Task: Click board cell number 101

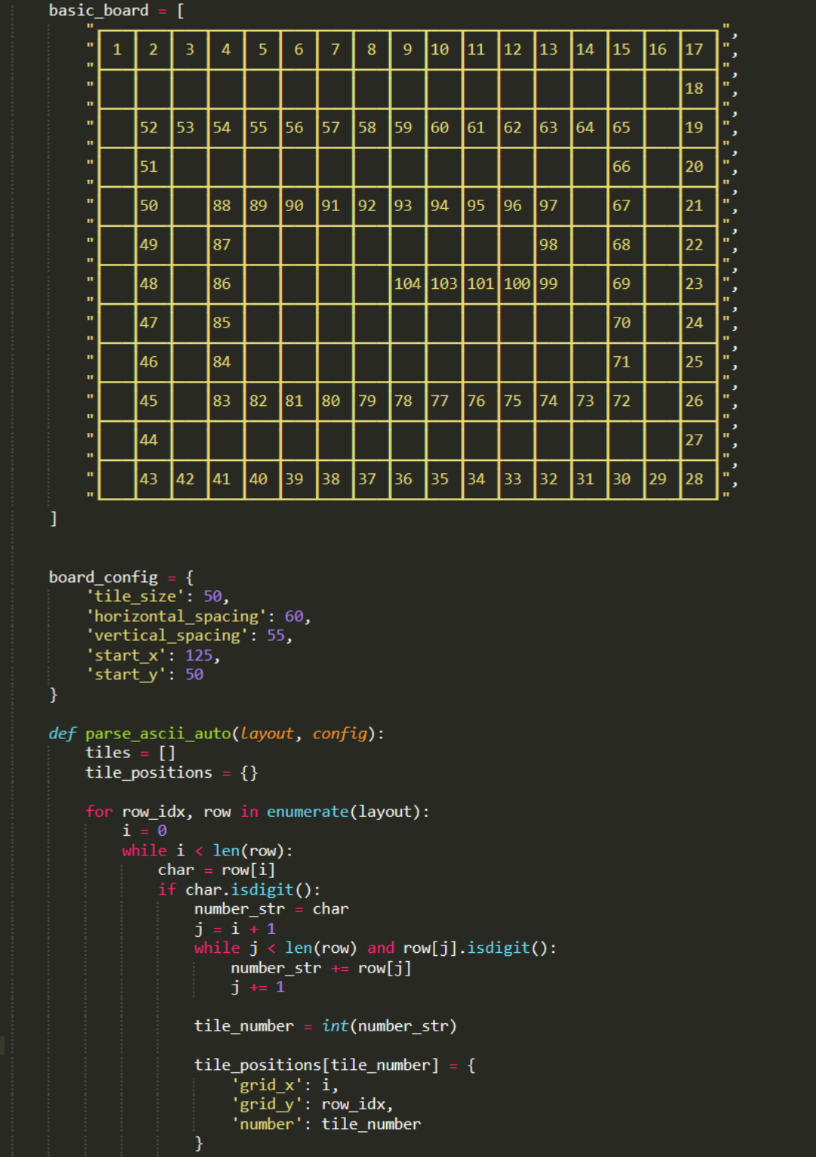Action: click(x=480, y=284)
